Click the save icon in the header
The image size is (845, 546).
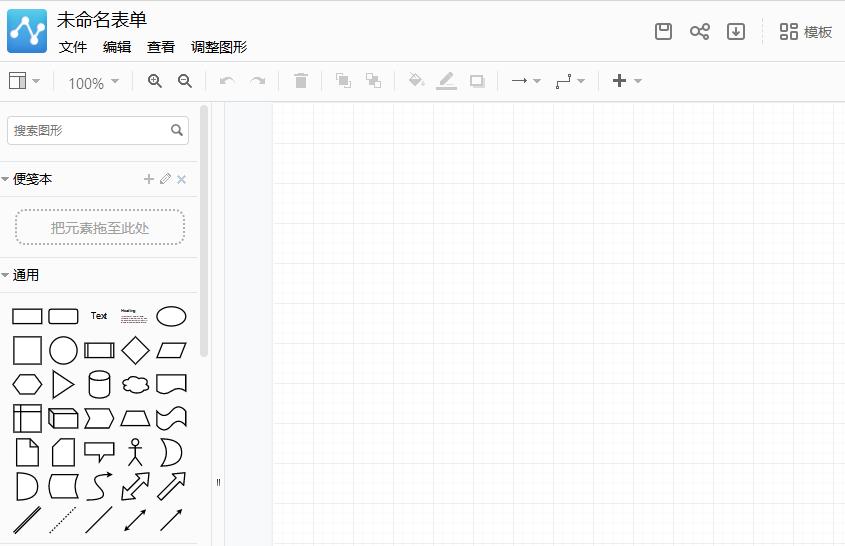pyautogui.click(x=663, y=32)
